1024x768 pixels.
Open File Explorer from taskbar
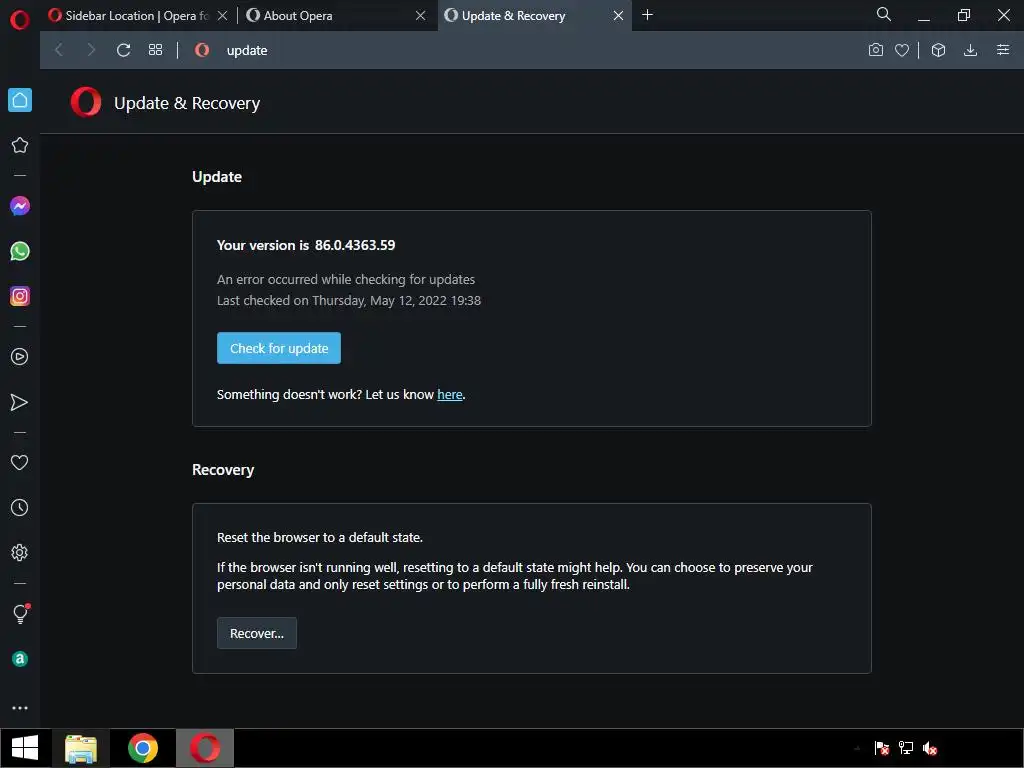(x=81, y=748)
